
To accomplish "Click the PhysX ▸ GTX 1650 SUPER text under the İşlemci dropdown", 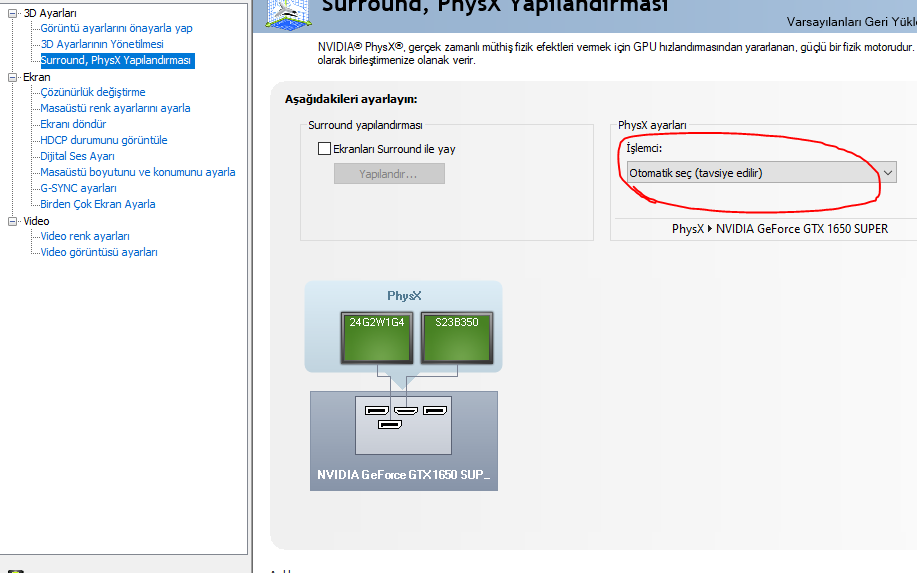I will (x=780, y=229).
